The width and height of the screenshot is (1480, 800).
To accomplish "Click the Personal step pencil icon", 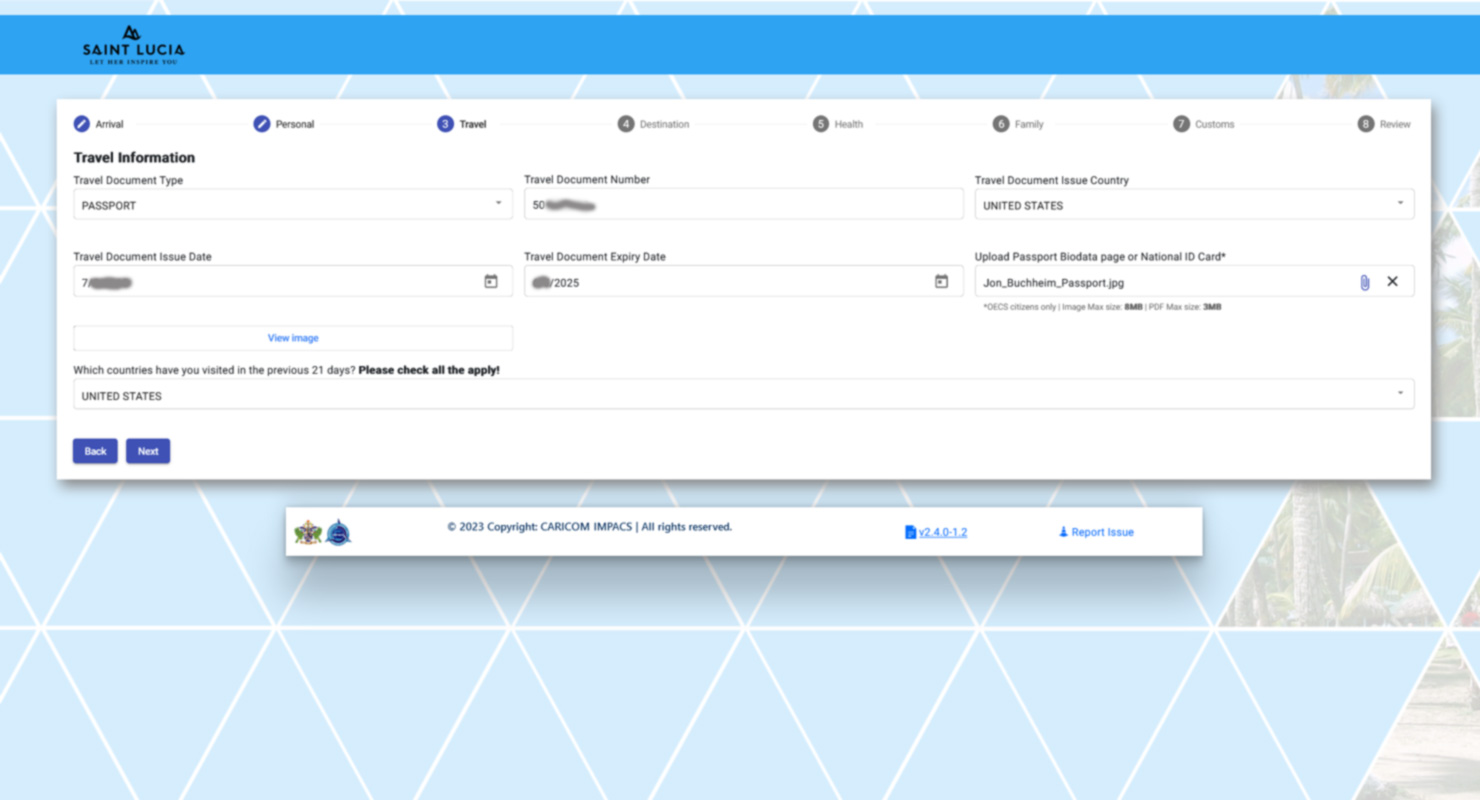I will click(262, 124).
